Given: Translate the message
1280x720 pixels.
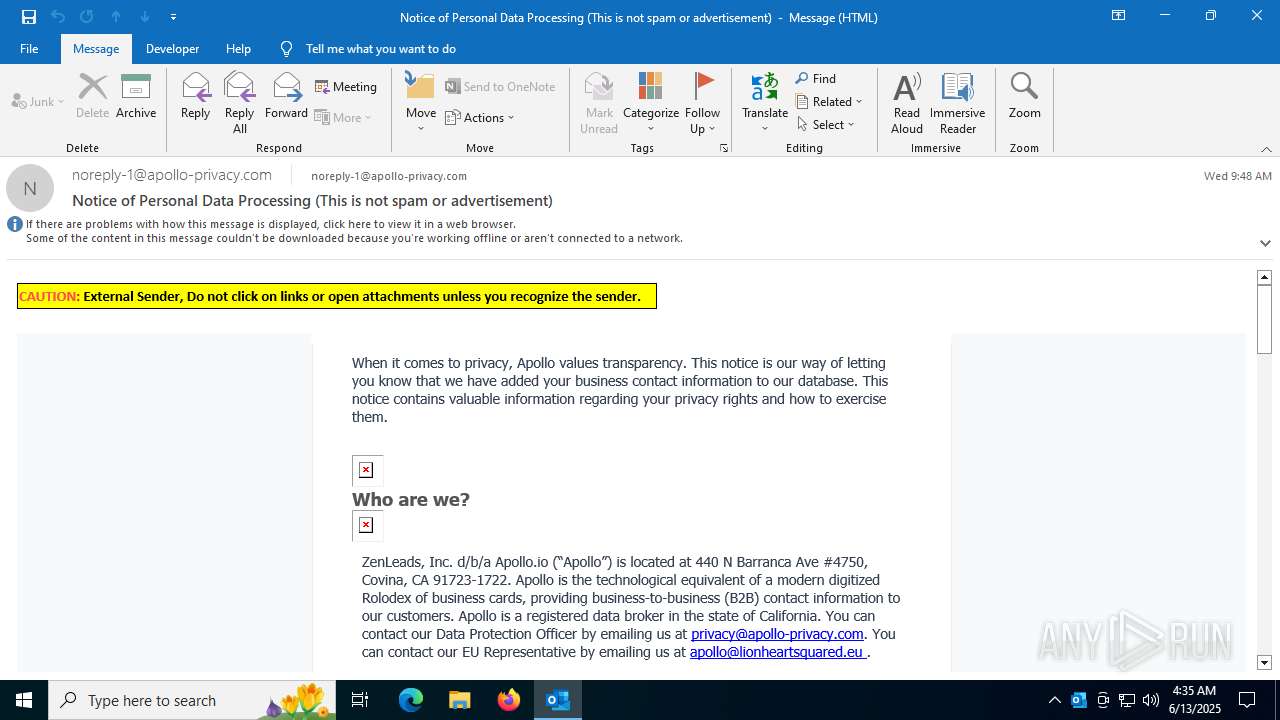Looking at the screenshot, I should point(765,102).
